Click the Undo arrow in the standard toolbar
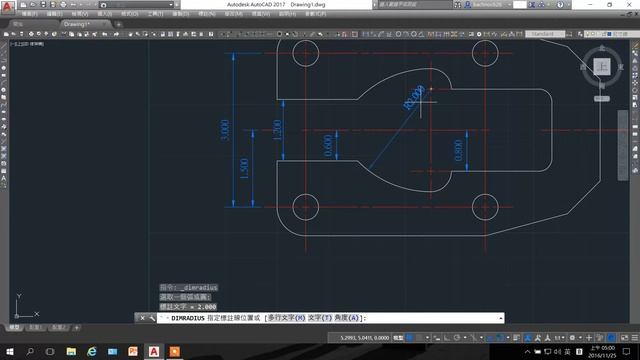Viewport: 640px width, 360px height. click(x=105, y=34)
